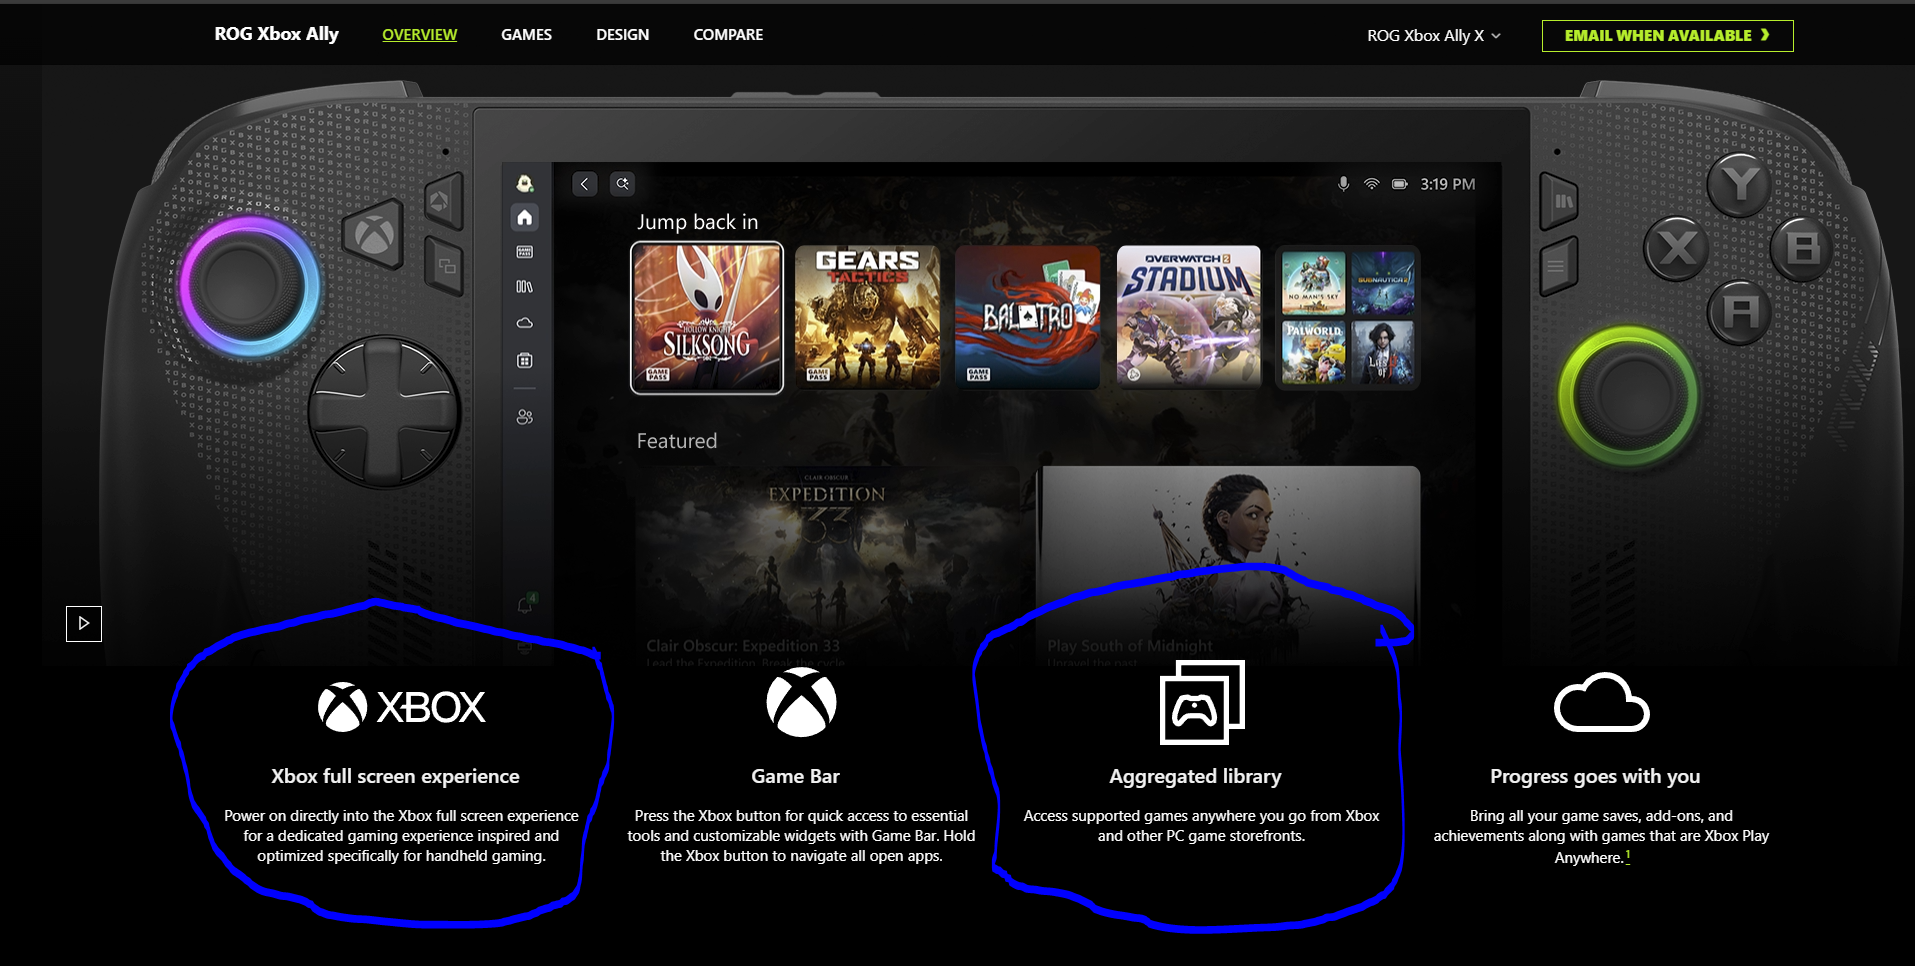
Task: Open the OVERVIEW tab
Action: point(419,35)
